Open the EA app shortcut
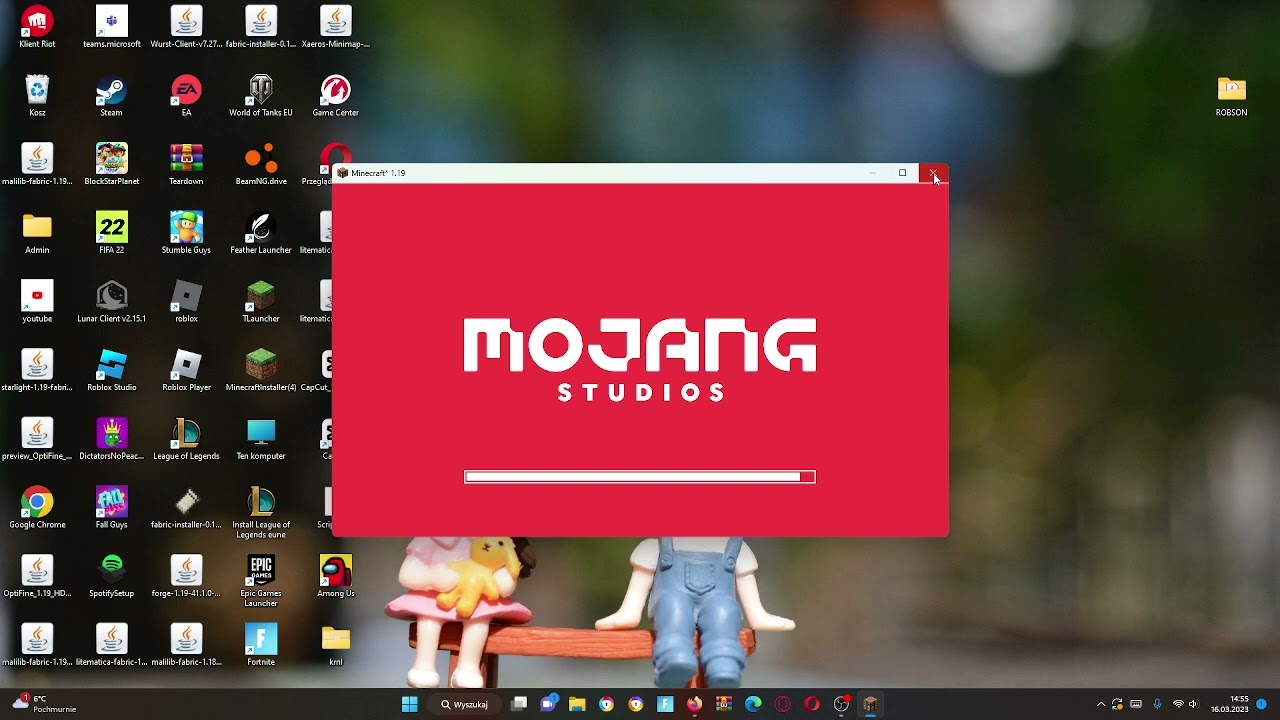 (x=186, y=96)
